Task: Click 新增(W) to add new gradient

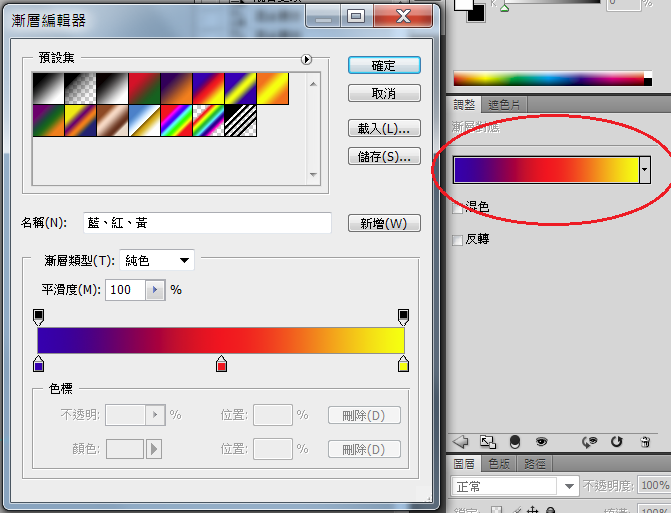Action: pos(384,223)
